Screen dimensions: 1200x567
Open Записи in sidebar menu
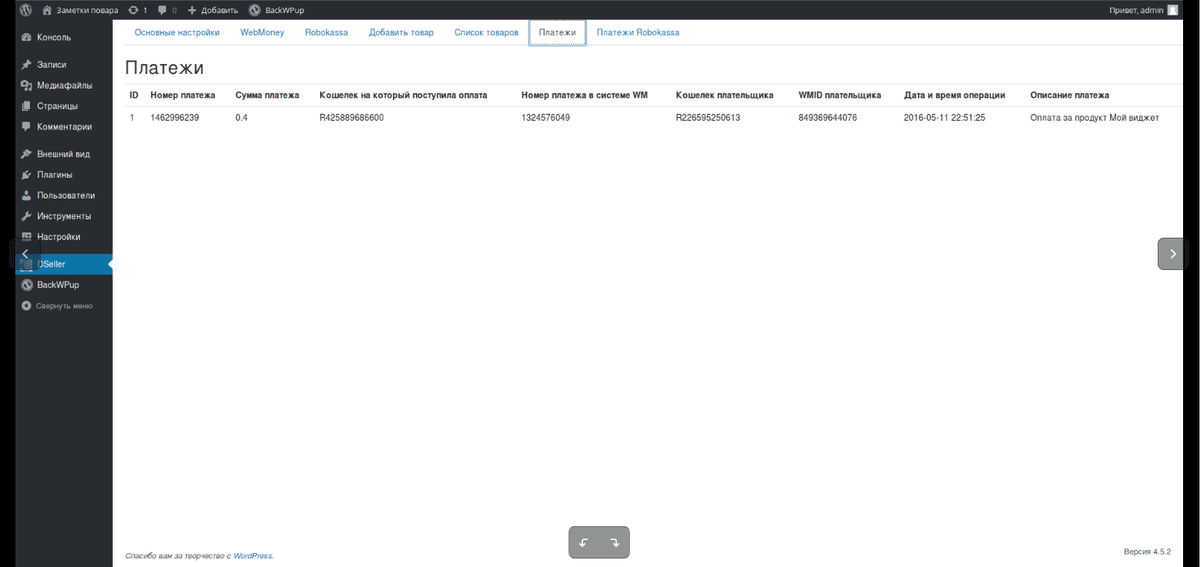click(51, 64)
